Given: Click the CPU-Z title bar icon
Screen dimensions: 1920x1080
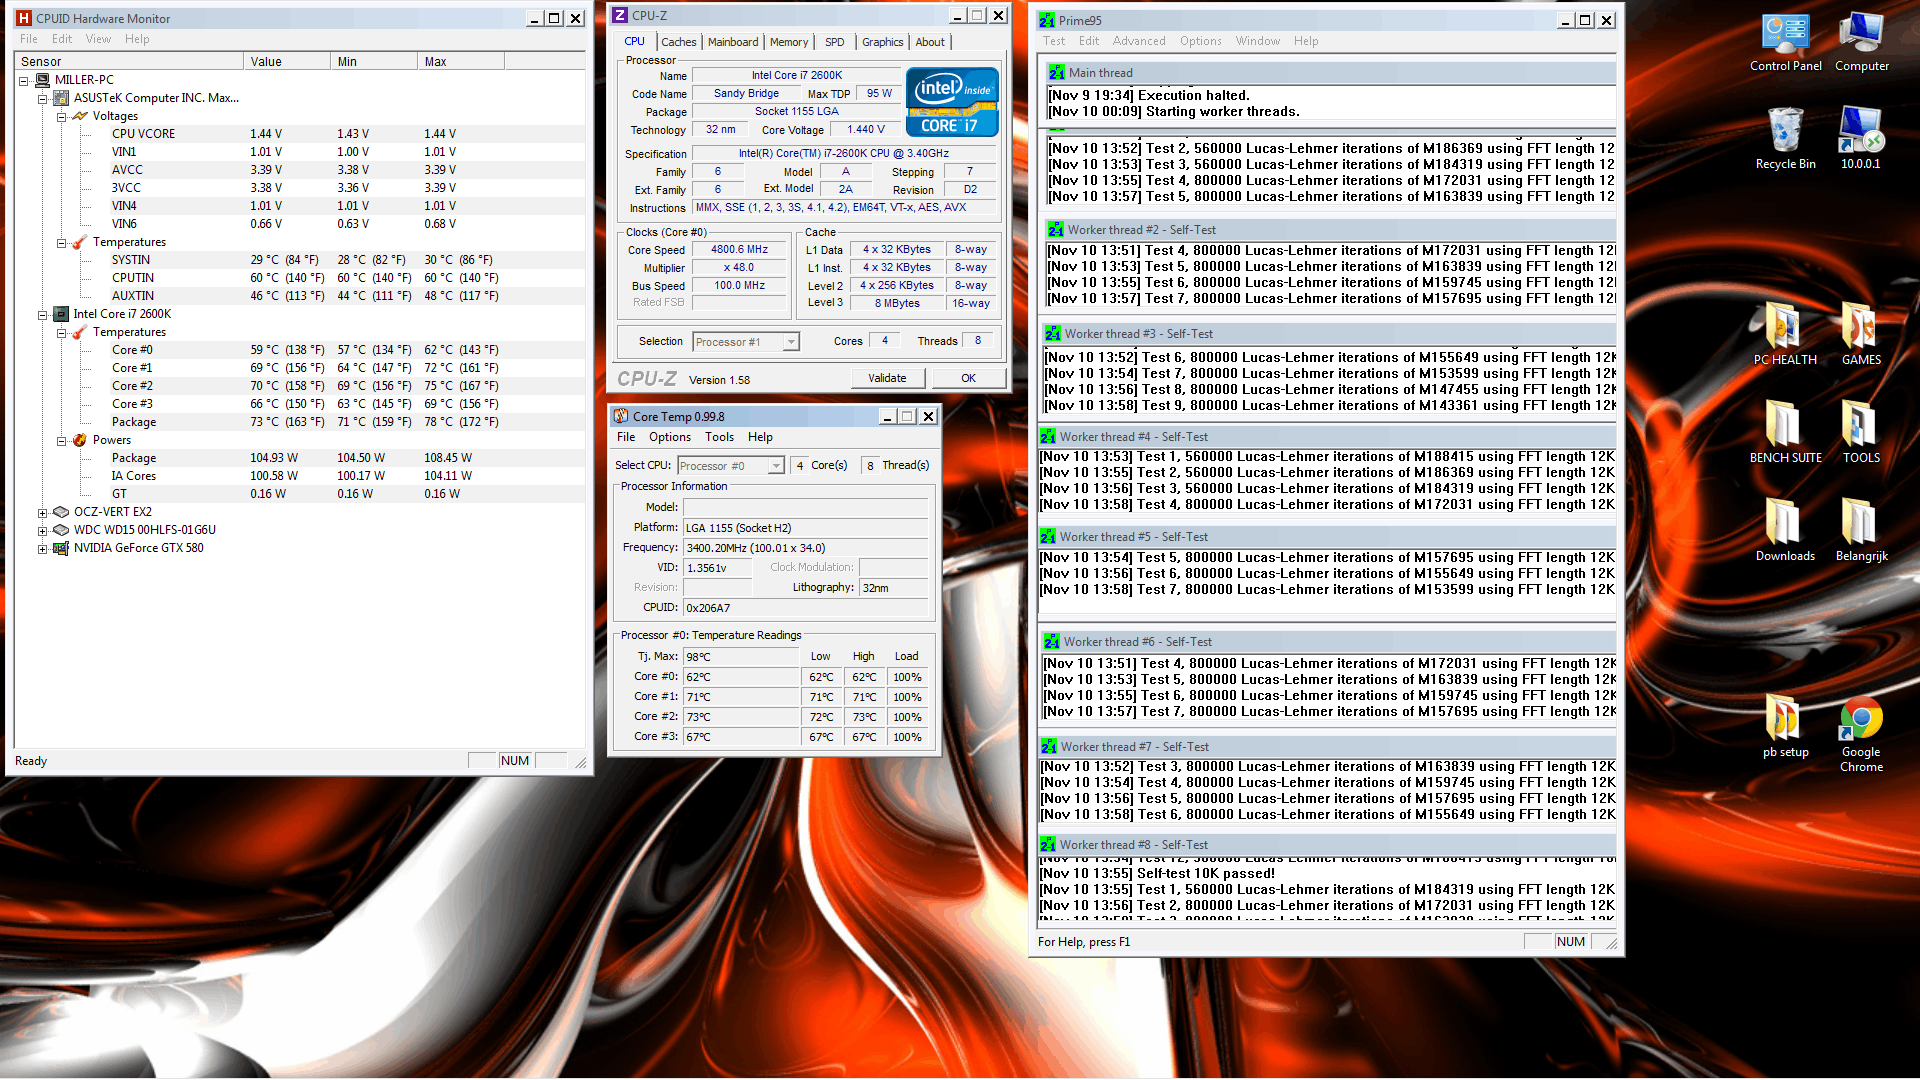Looking at the screenshot, I should pyautogui.click(x=620, y=15).
